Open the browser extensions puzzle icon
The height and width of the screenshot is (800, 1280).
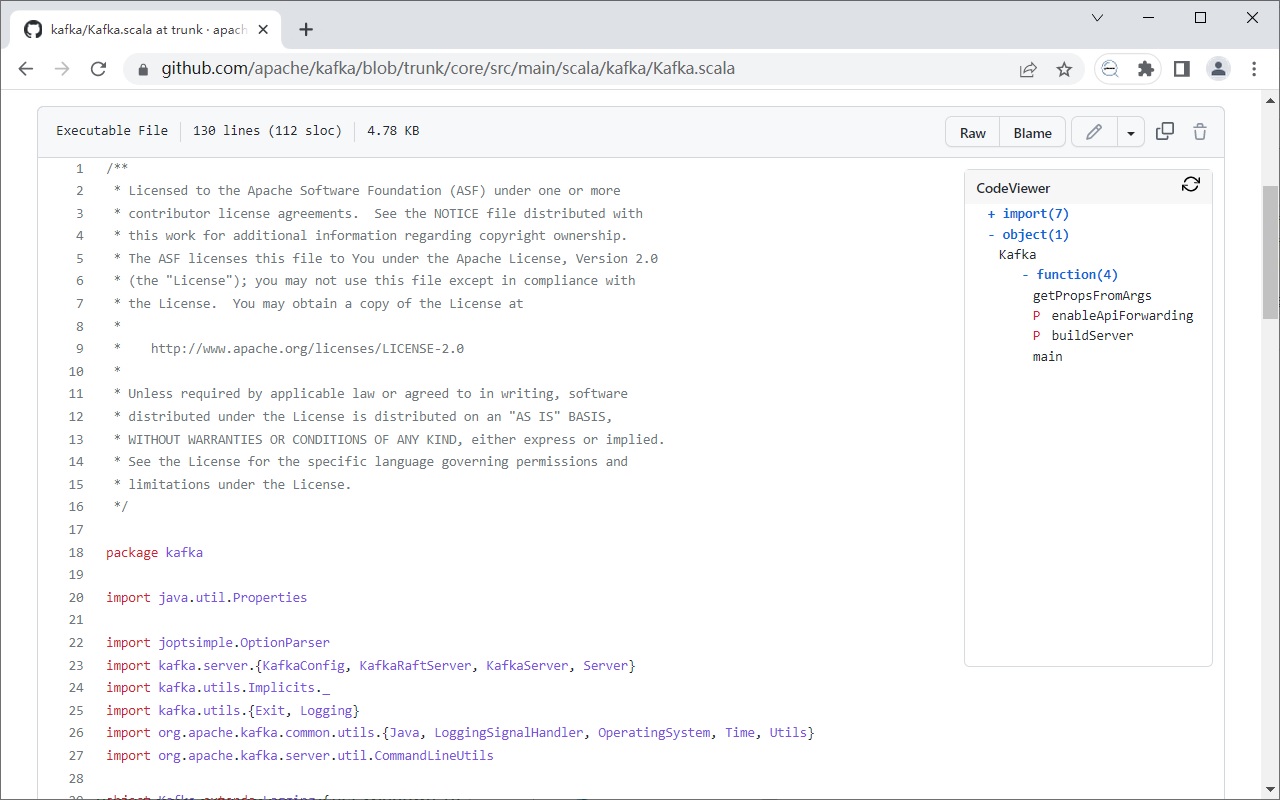(1146, 68)
